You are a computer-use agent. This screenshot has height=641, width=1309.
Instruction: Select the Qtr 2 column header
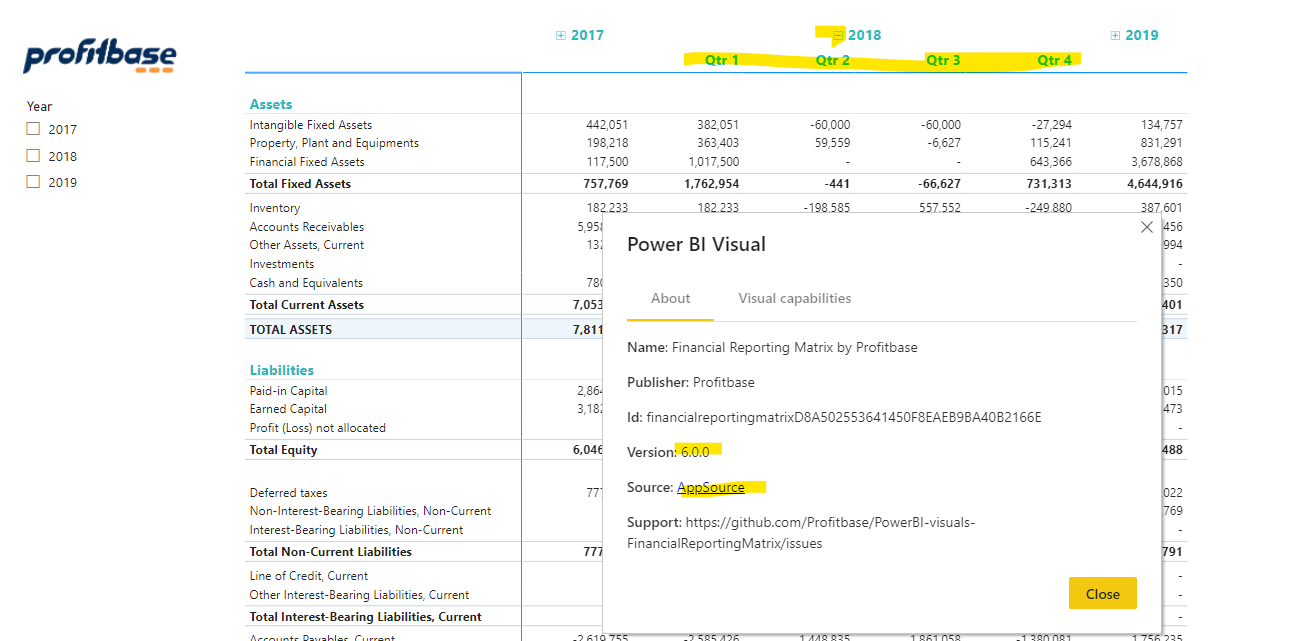(833, 60)
